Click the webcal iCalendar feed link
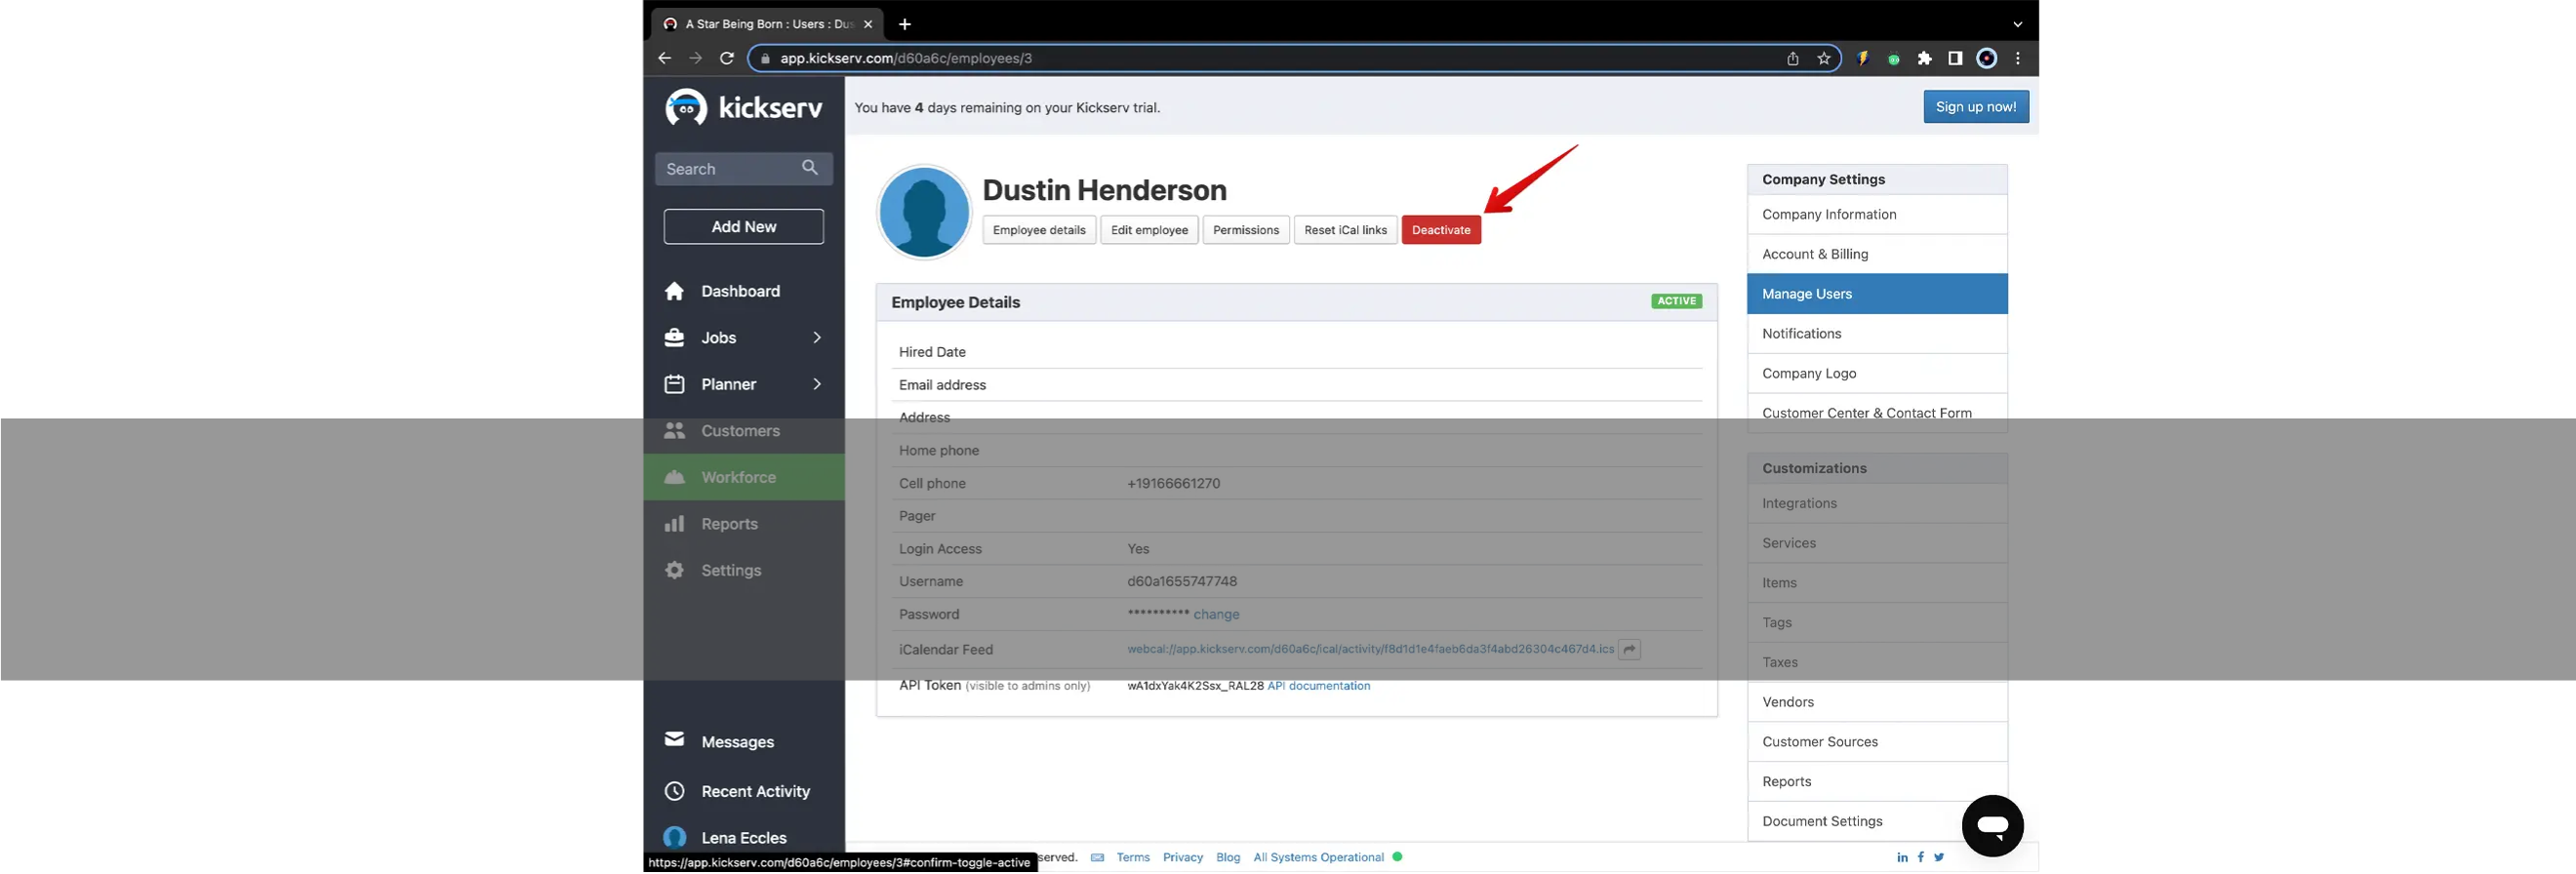Screen dimensions: 2576x874 point(1371,650)
